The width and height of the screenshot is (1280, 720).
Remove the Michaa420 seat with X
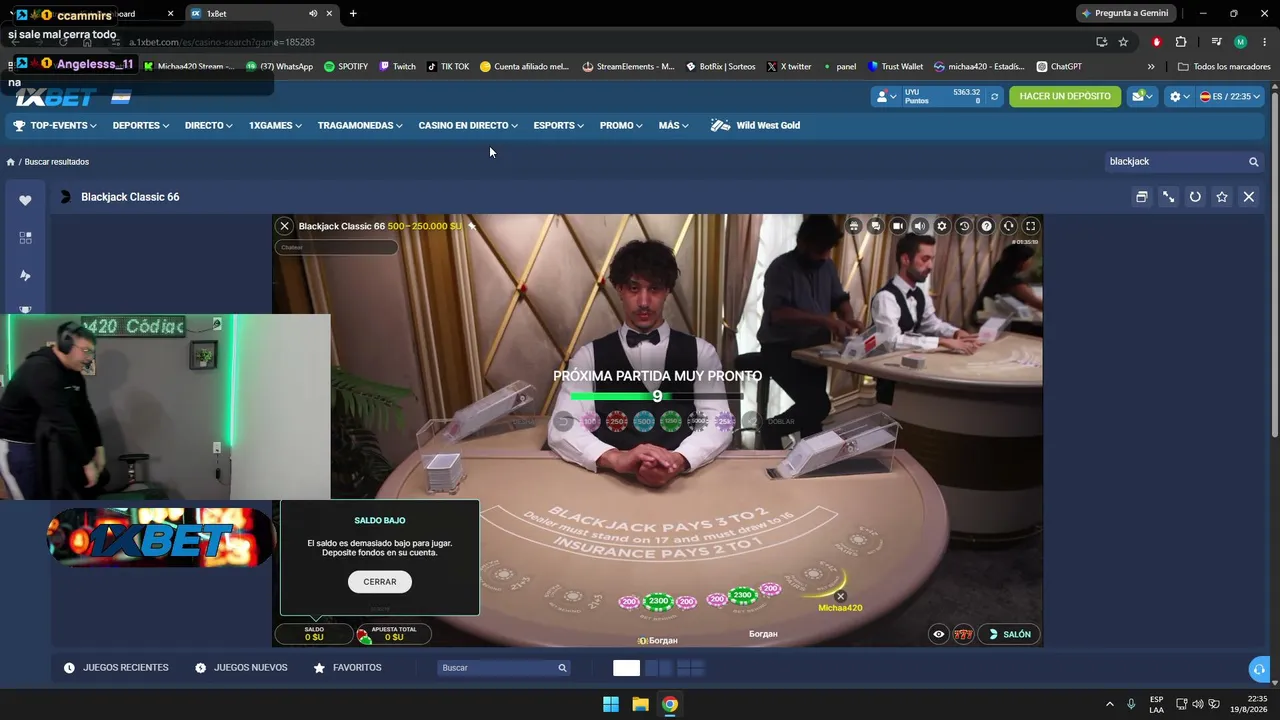tap(840, 596)
